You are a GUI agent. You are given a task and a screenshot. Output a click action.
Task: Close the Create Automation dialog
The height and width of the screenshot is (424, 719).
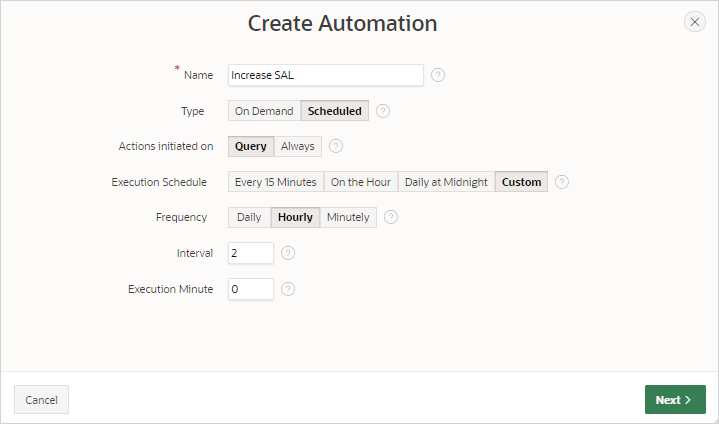(x=695, y=22)
